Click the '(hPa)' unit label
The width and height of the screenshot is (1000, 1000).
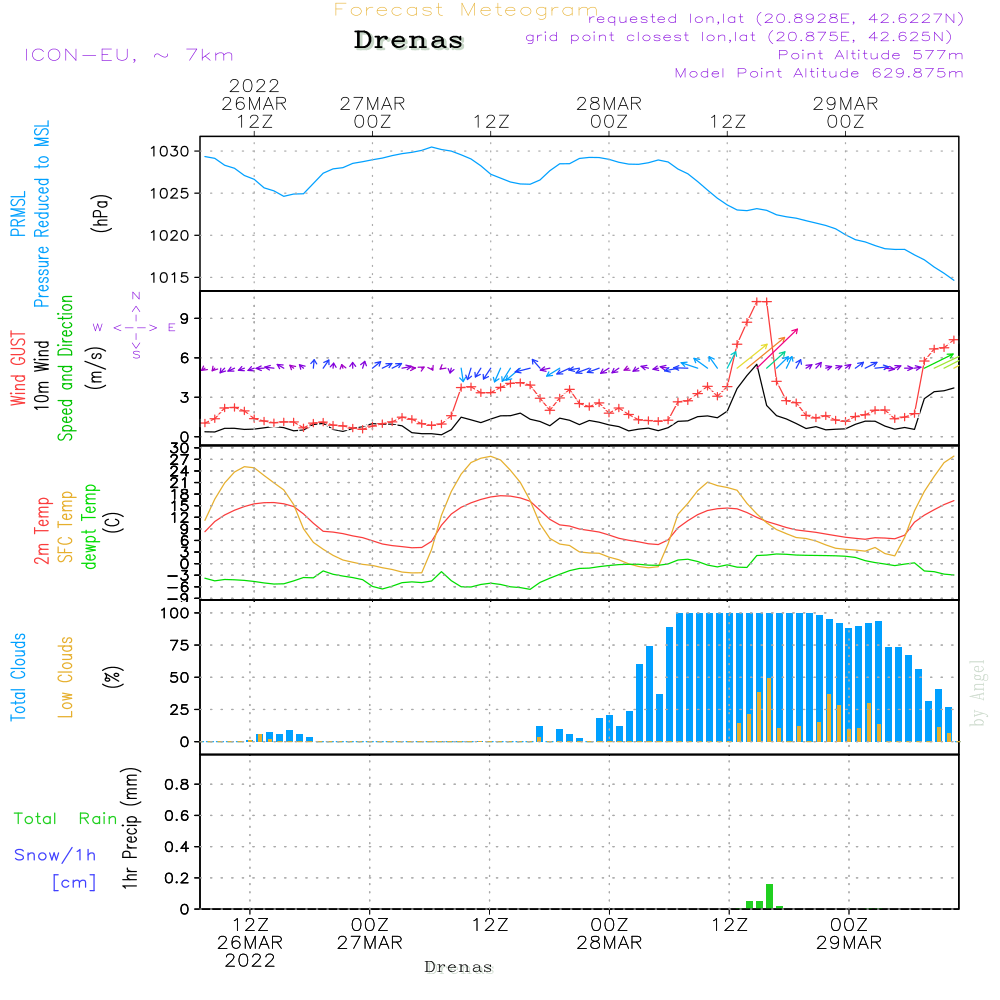101,213
